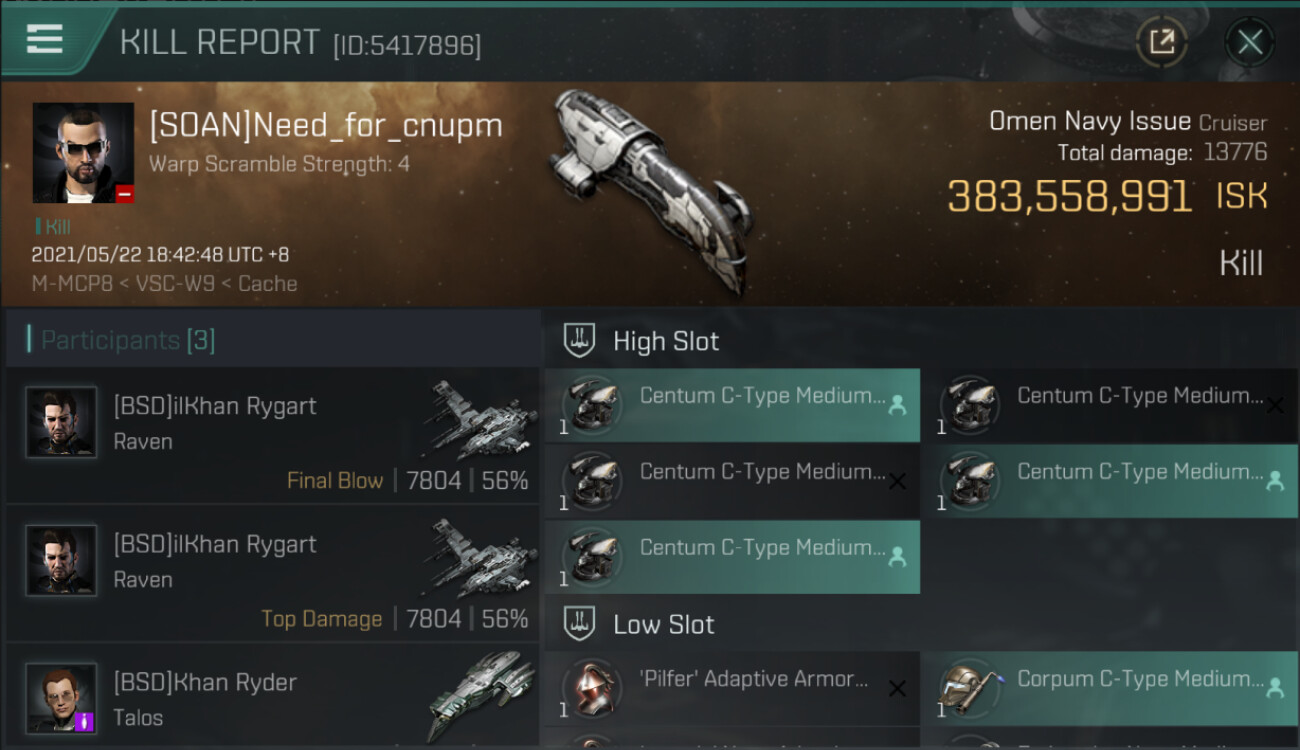Click the destroyed X on 'Pilfer' Adaptive Armor

coord(897,689)
